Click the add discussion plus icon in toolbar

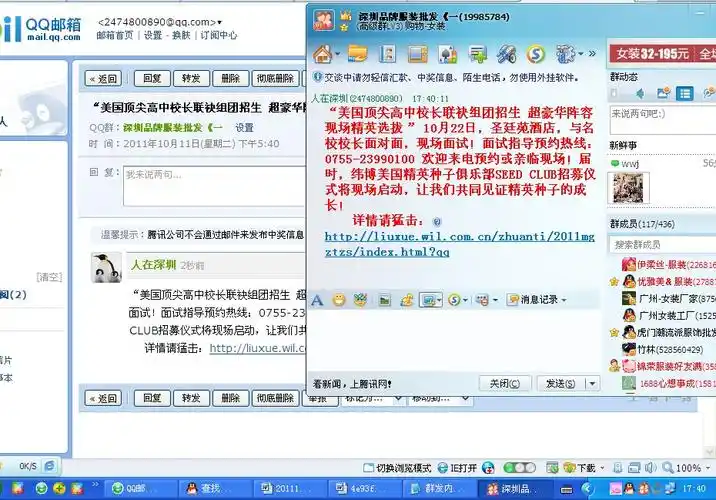pos(478,54)
